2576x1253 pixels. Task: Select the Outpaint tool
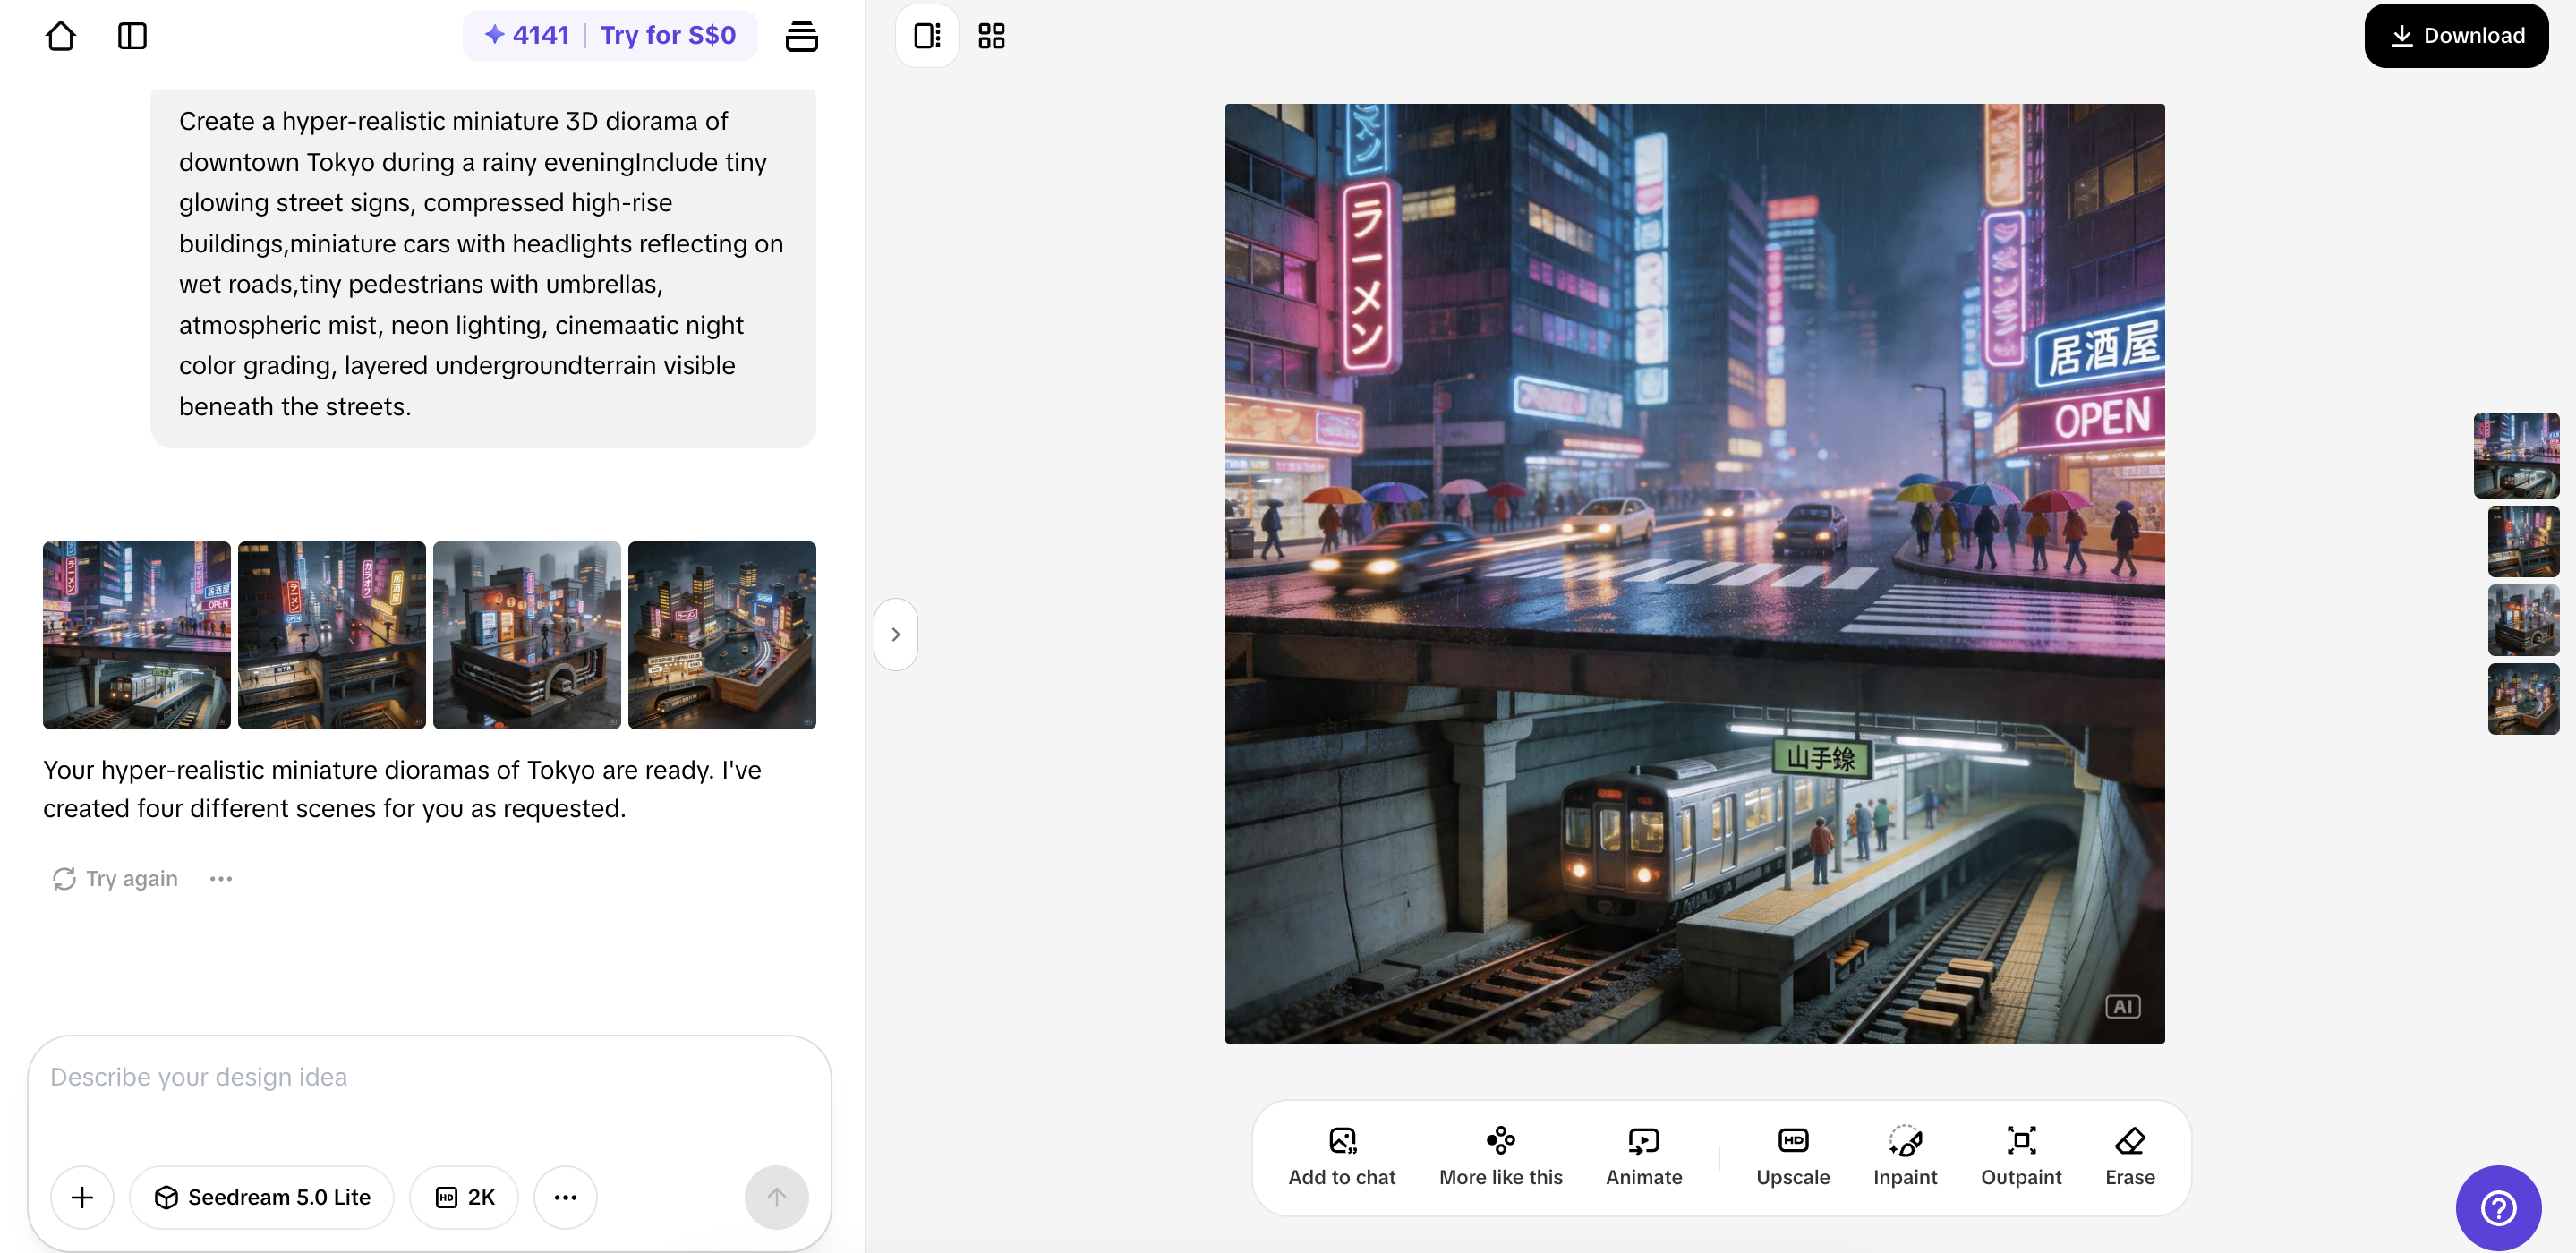pos(2021,1155)
